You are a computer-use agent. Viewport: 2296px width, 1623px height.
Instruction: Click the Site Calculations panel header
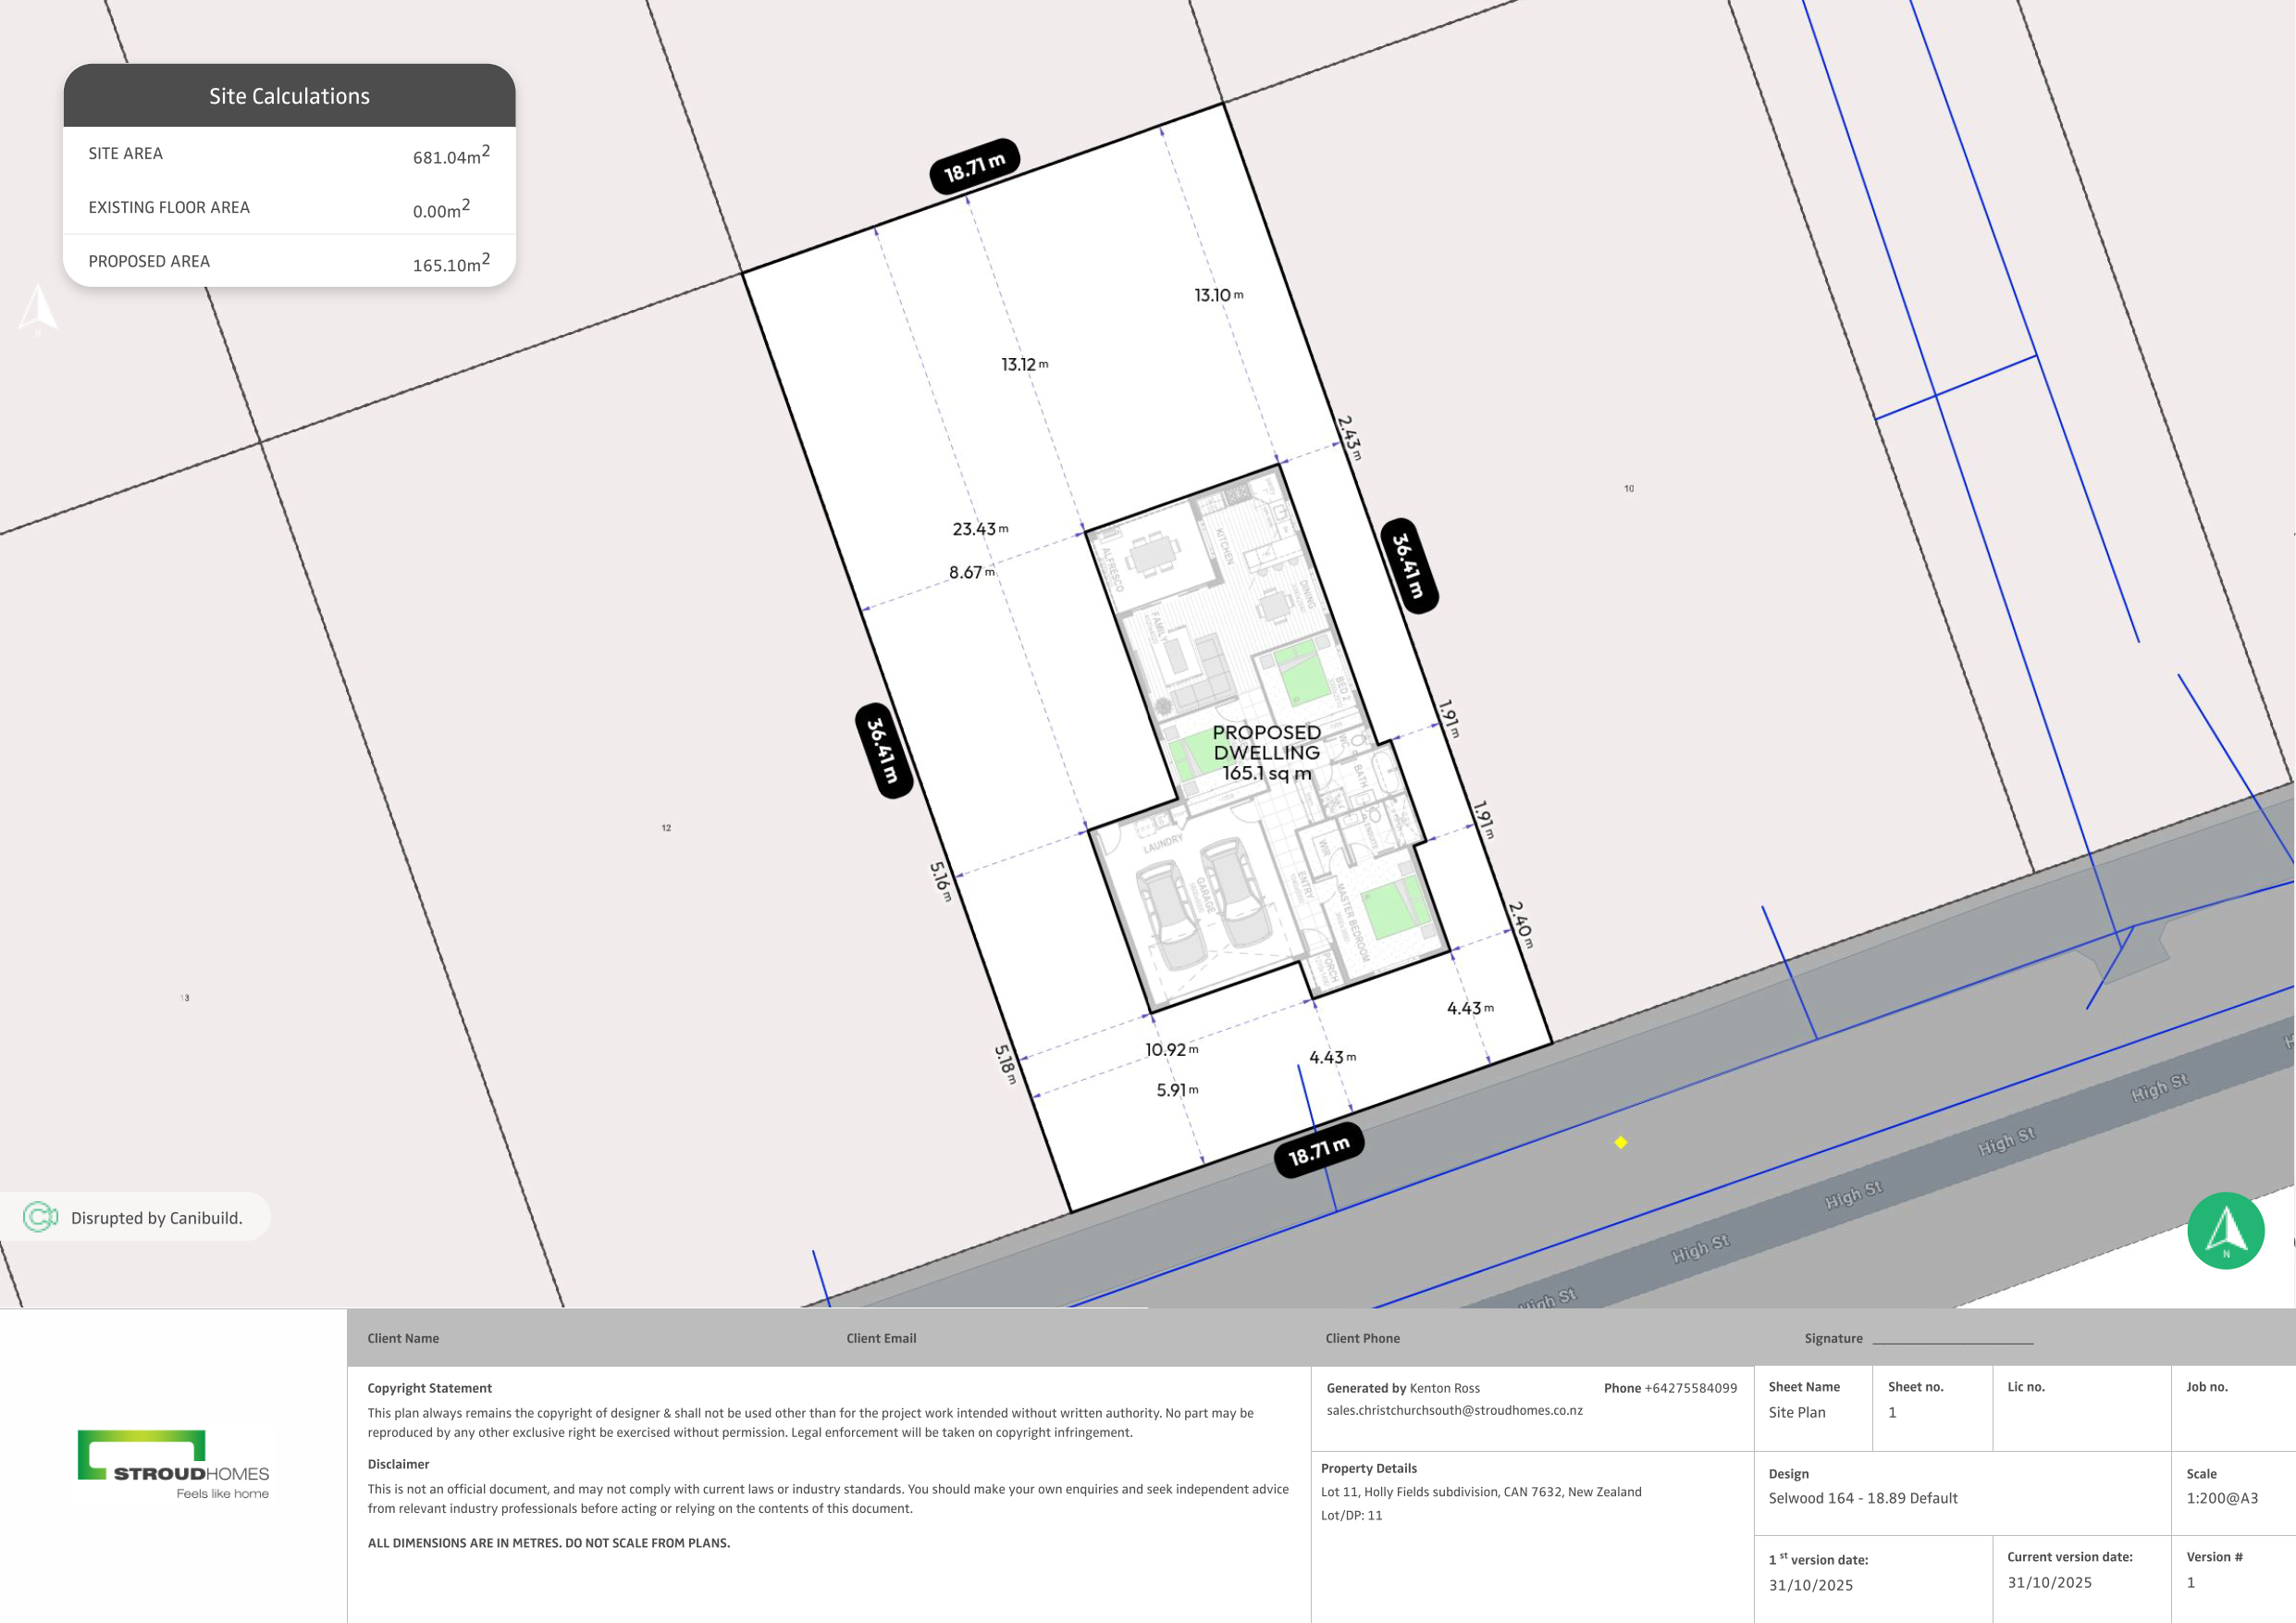click(x=289, y=96)
